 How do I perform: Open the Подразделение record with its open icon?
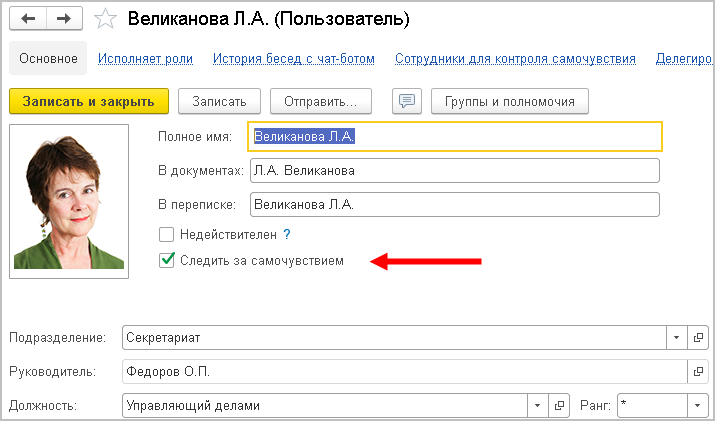point(699,338)
